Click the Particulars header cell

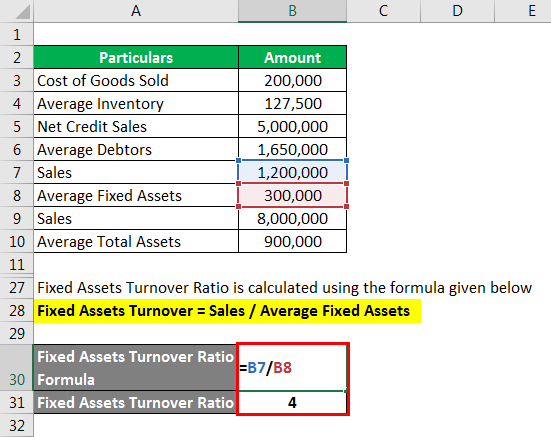coord(136,57)
